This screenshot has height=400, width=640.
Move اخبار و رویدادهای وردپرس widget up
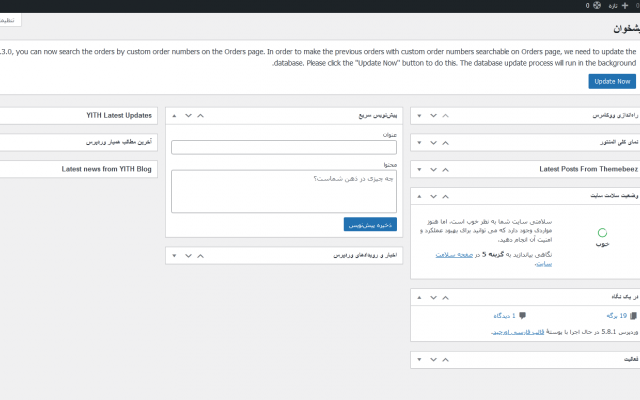click(200, 256)
